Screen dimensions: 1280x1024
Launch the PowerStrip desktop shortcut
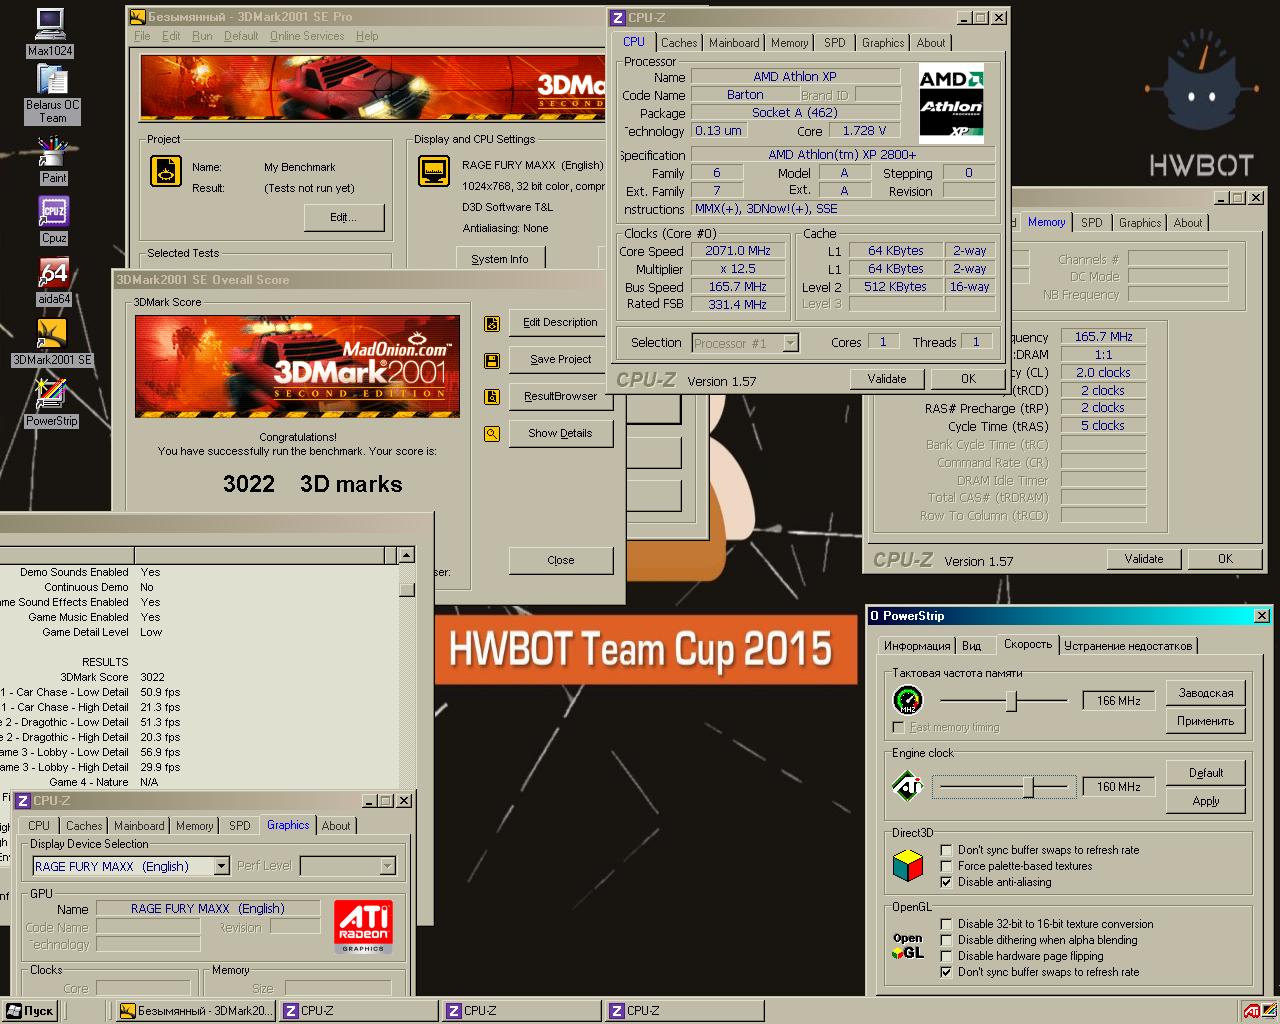coord(51,403)
